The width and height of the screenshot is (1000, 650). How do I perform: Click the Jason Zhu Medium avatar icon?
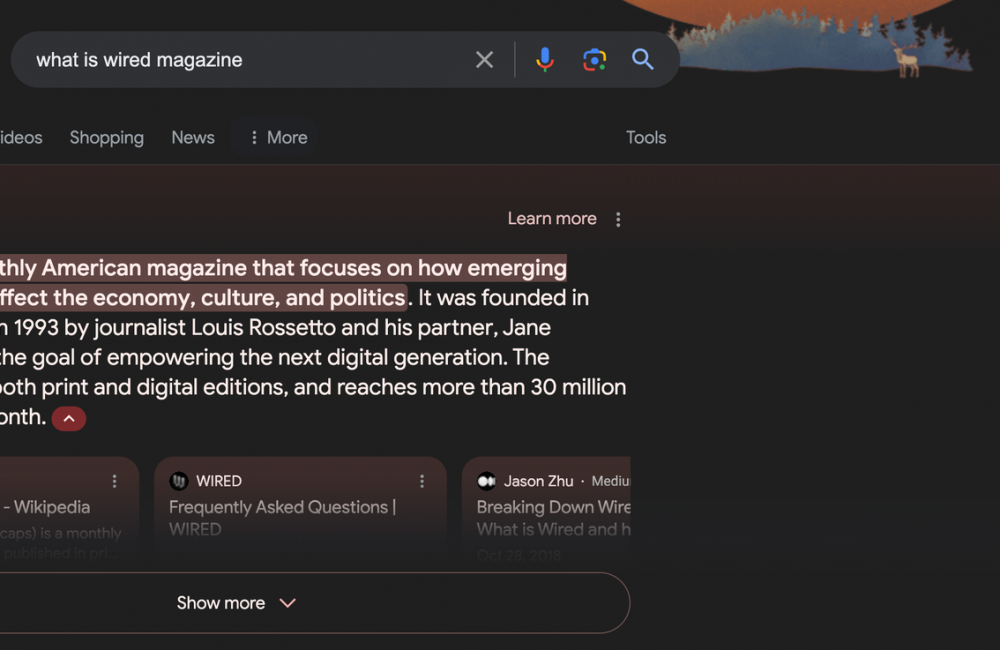click(486, 481)
